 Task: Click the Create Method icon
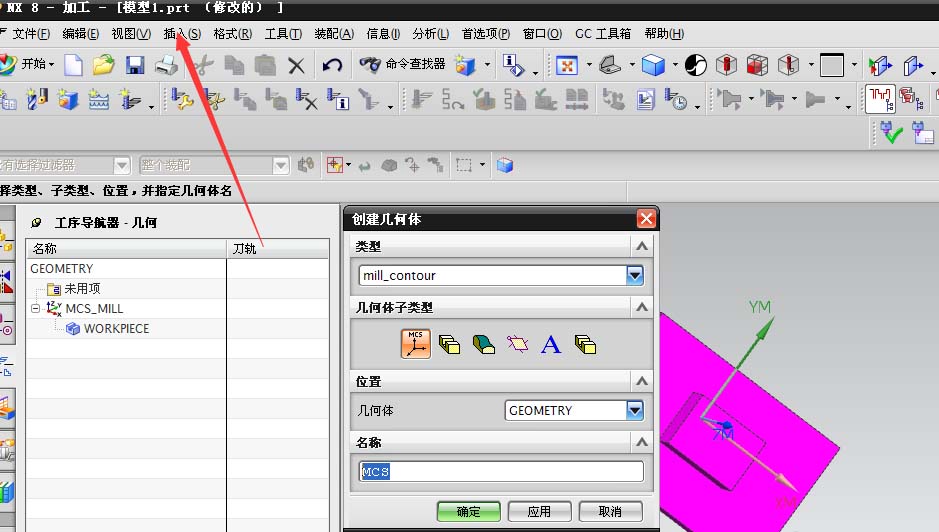[x=98, y=99]
